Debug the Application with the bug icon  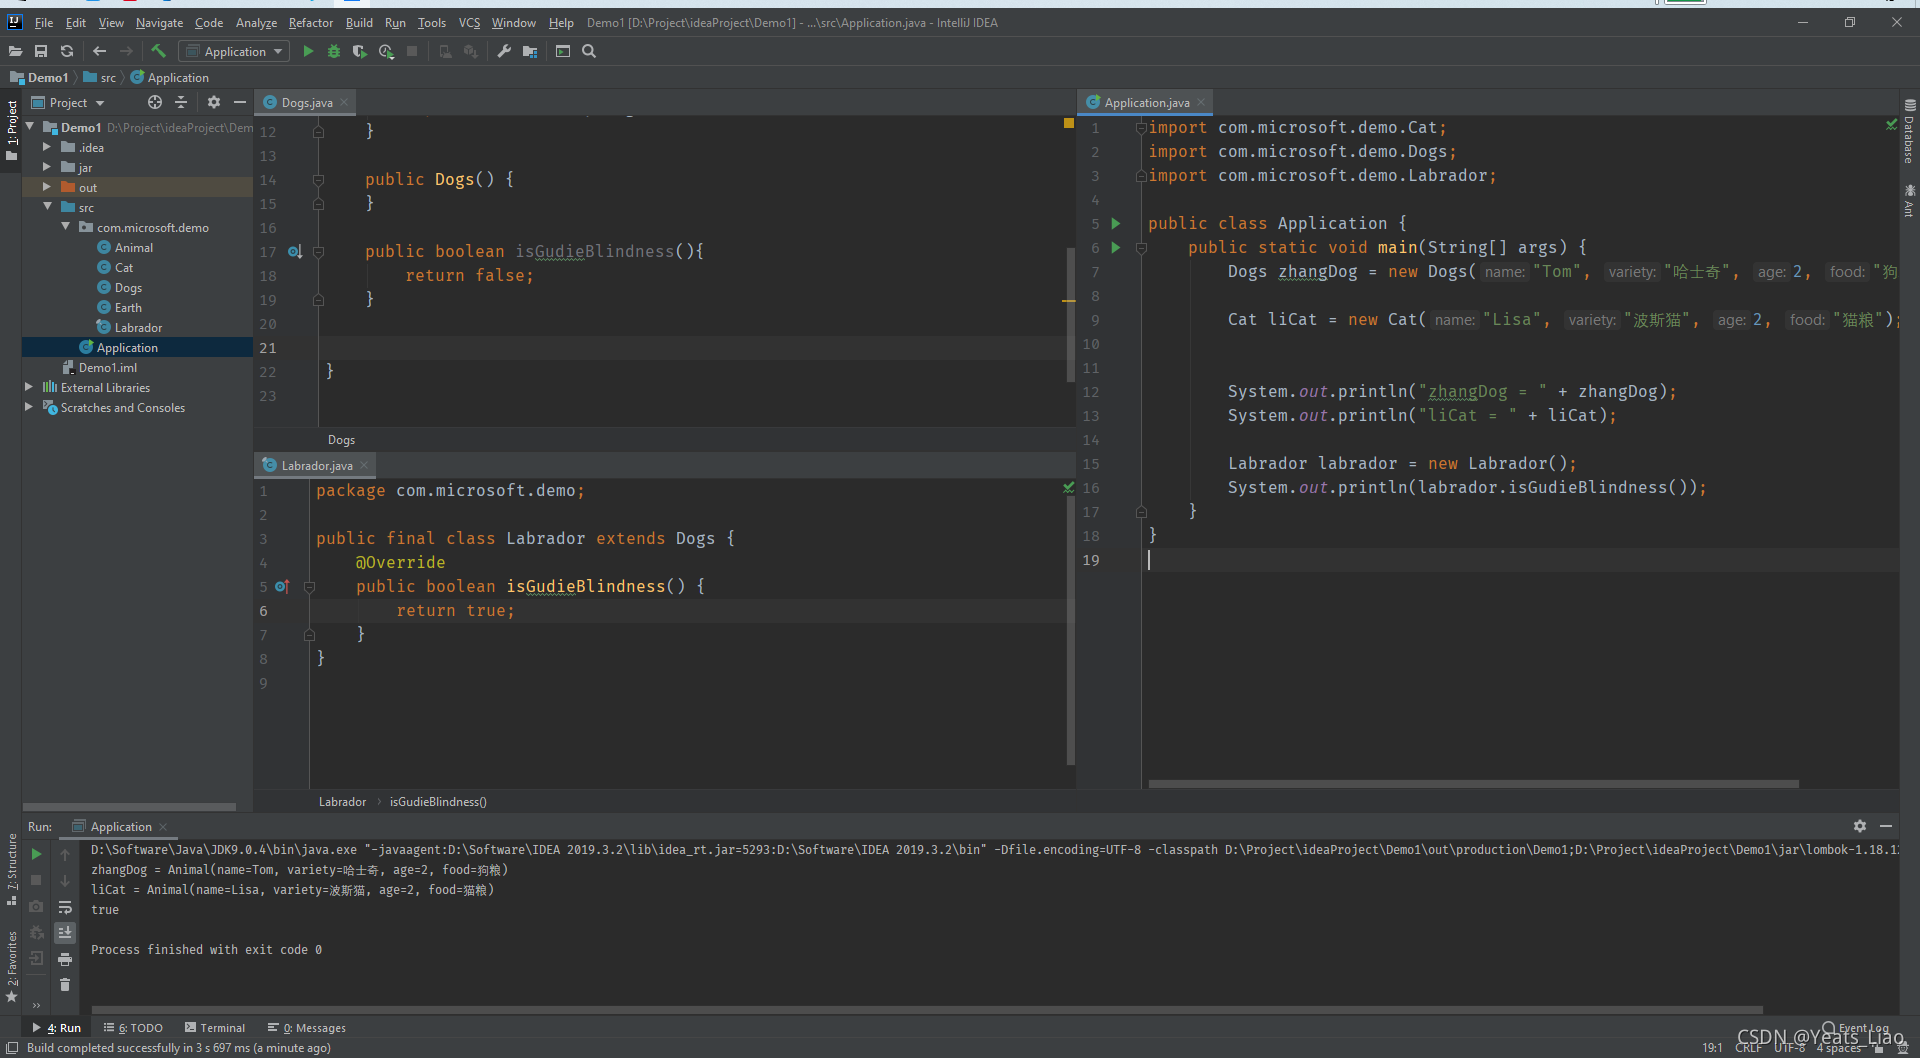click(x=334, y=51)
